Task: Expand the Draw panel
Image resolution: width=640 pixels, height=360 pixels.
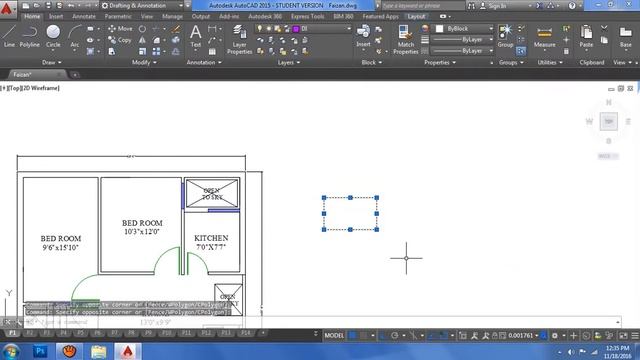Action: (x=51, y=62)
